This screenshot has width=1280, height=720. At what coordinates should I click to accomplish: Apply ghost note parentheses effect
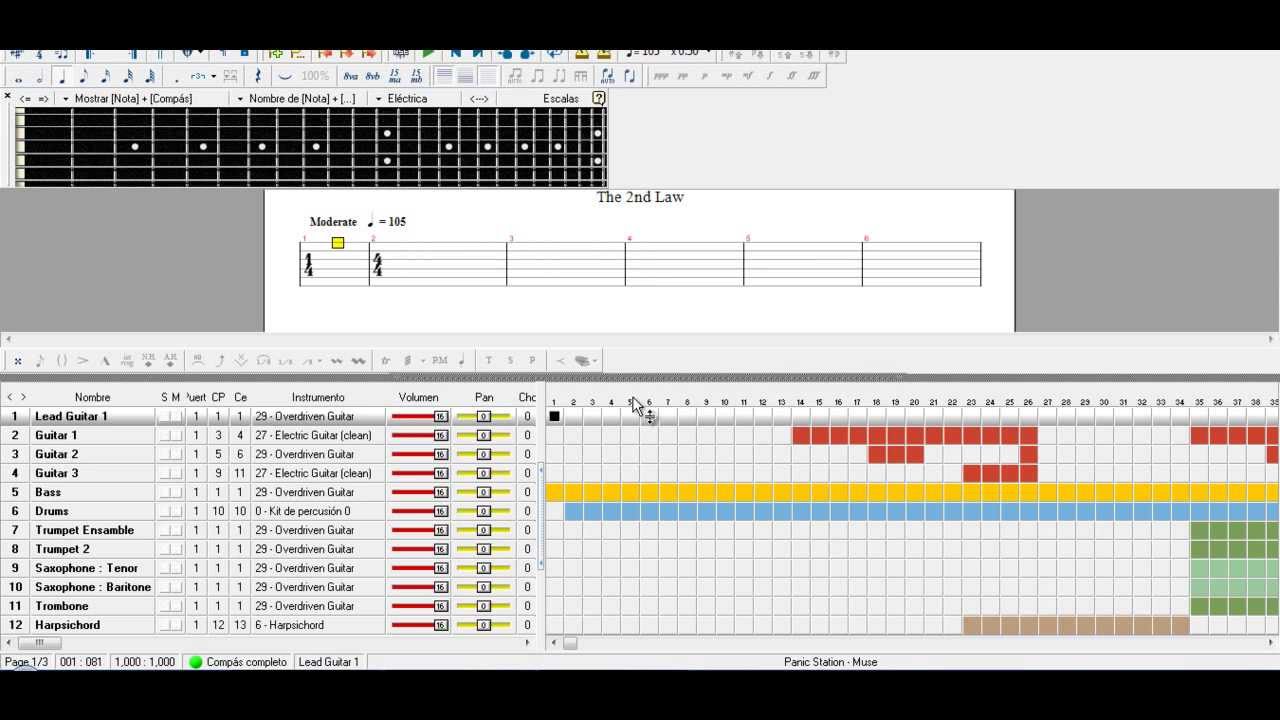tap(62, 361)
